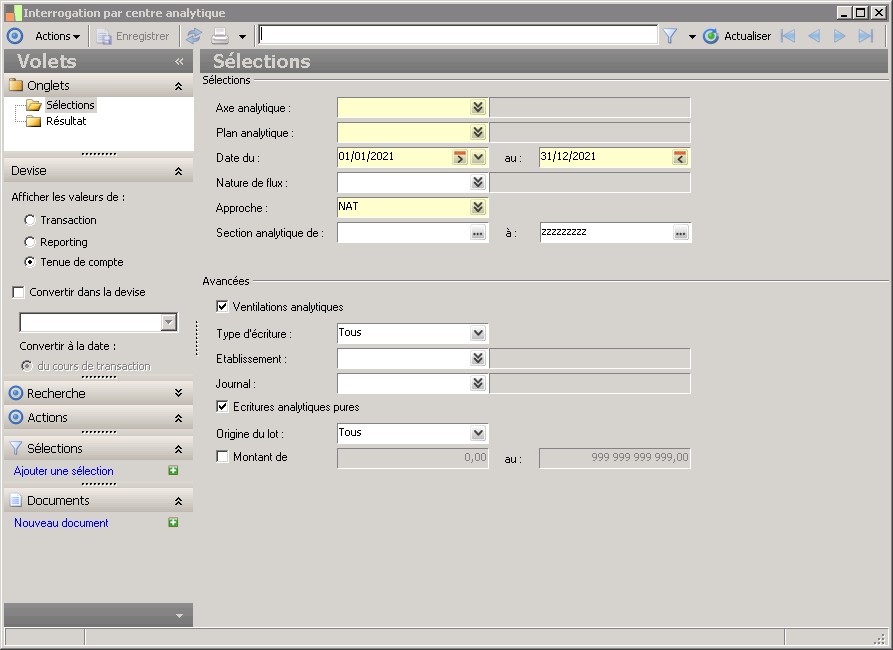The image size is (893, 650).
Task: Click the printer icon in toolbar
Action: pyautogui.click(x=219, y=36)
